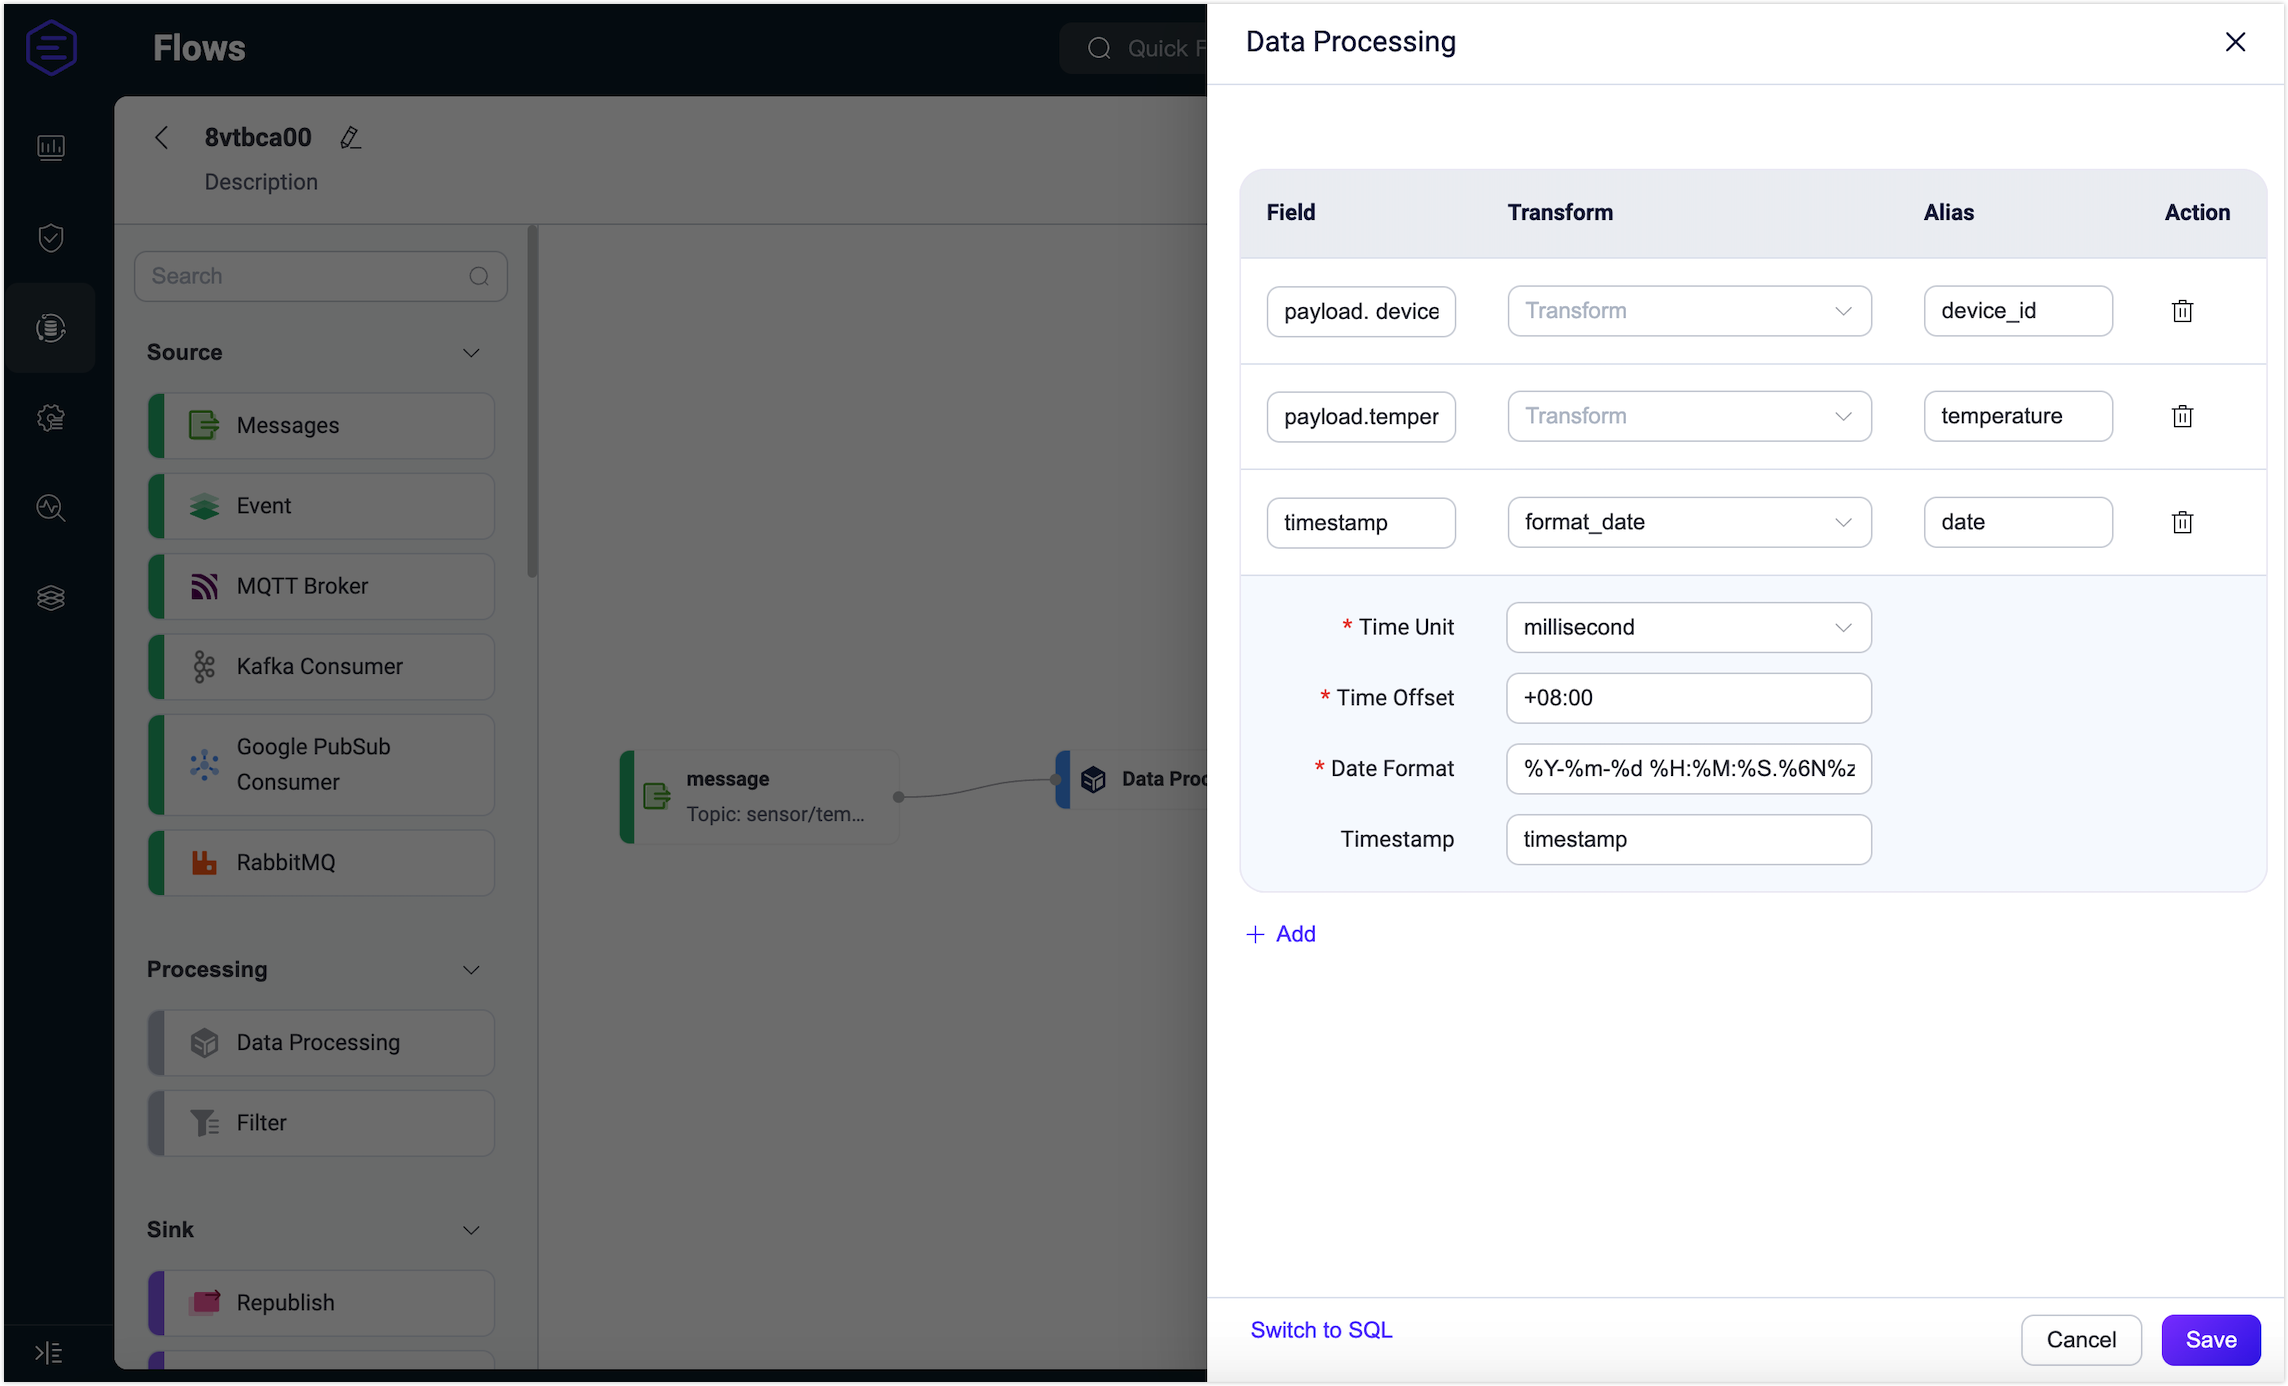Click the search magnifier icon in node search
This screenshot has height=1386, width=2288.
tap(479, 276)
